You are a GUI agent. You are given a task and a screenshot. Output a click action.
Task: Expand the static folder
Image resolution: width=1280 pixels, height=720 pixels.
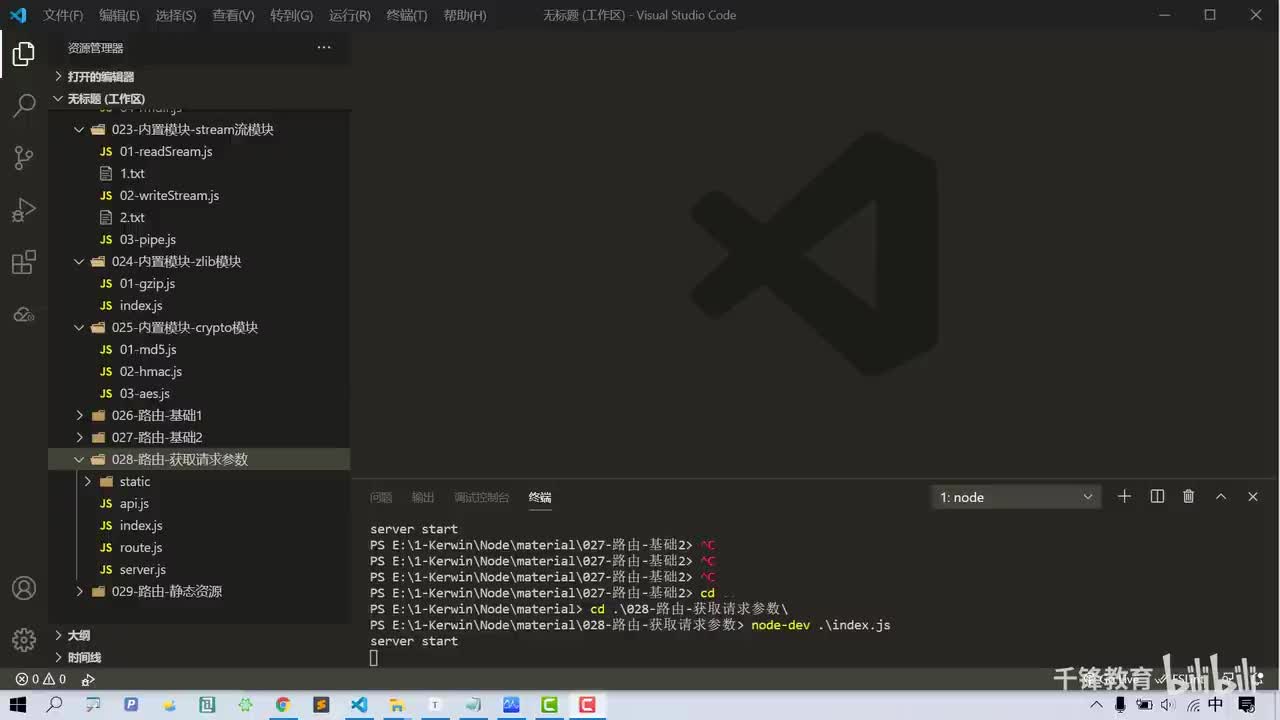199,481
